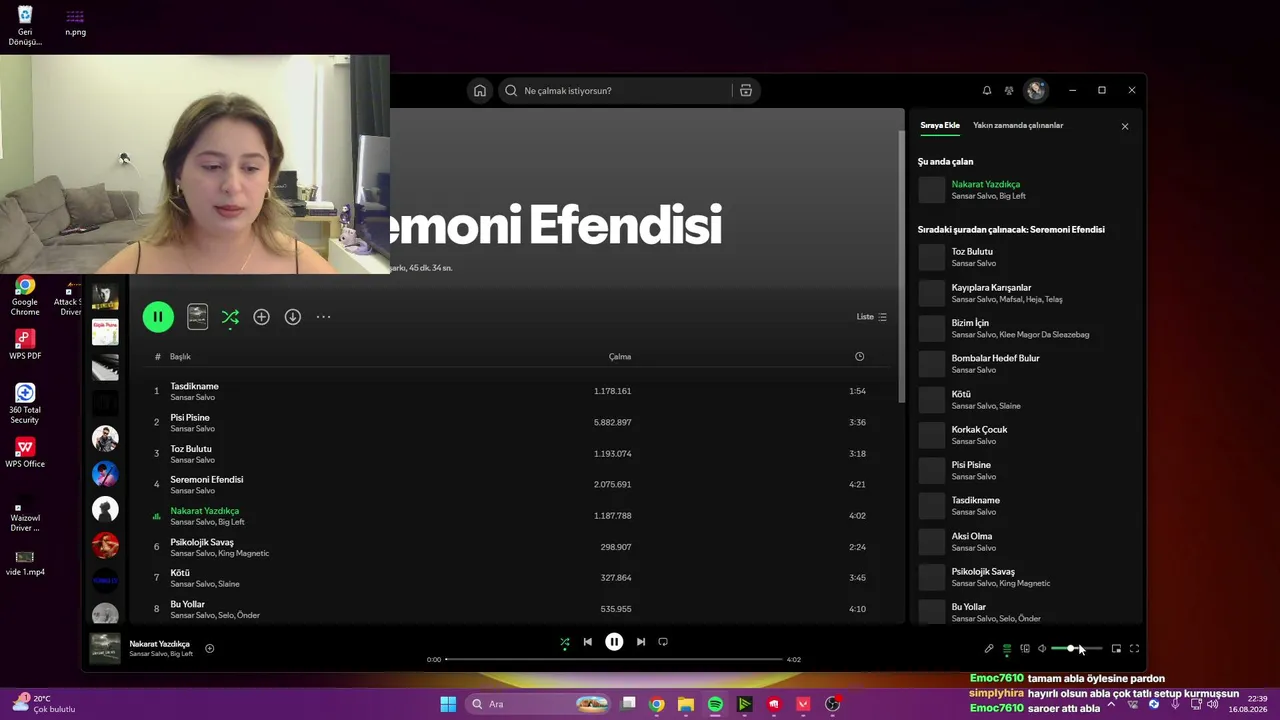Select track 4 Seremoni Efendisi in the list
The image size is (1280, 720).
(518, 484)
